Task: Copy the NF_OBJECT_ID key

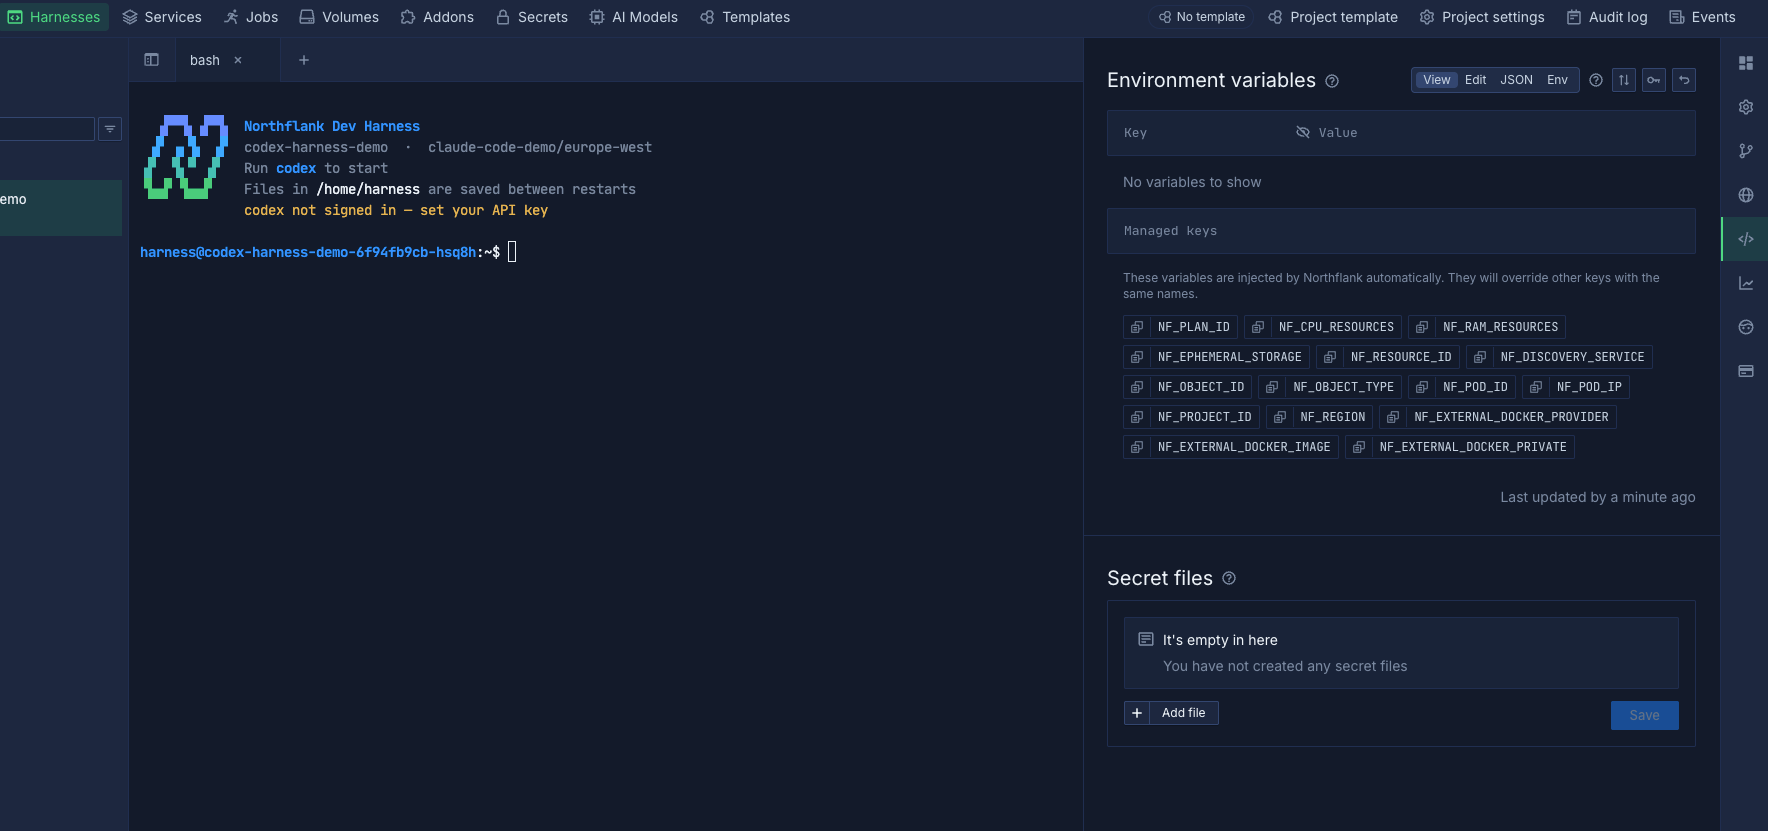Action: [1137, 387]
